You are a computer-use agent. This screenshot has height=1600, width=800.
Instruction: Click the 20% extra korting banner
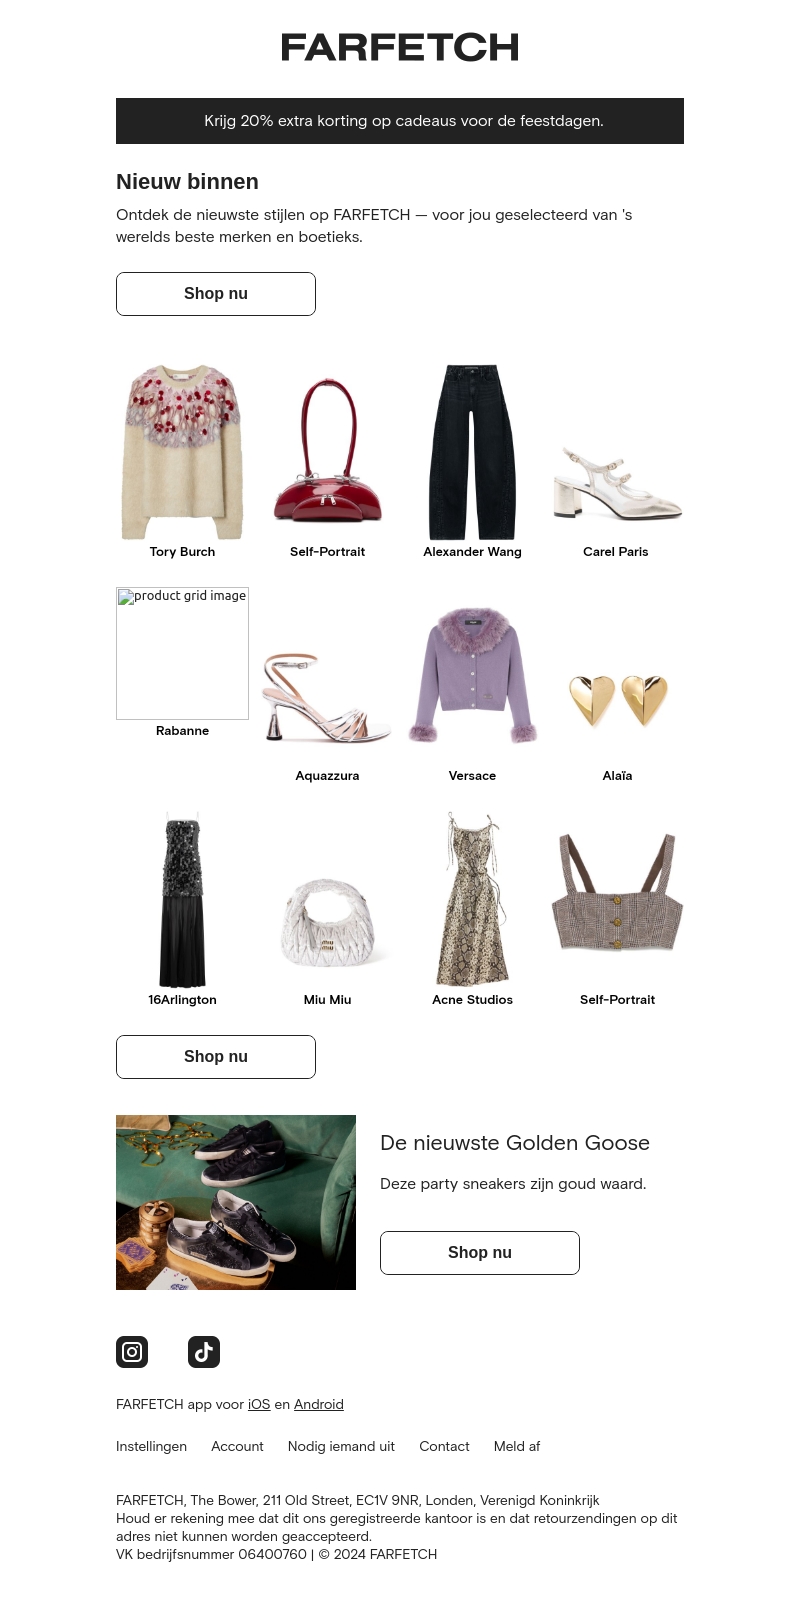[x=400, y=121]
